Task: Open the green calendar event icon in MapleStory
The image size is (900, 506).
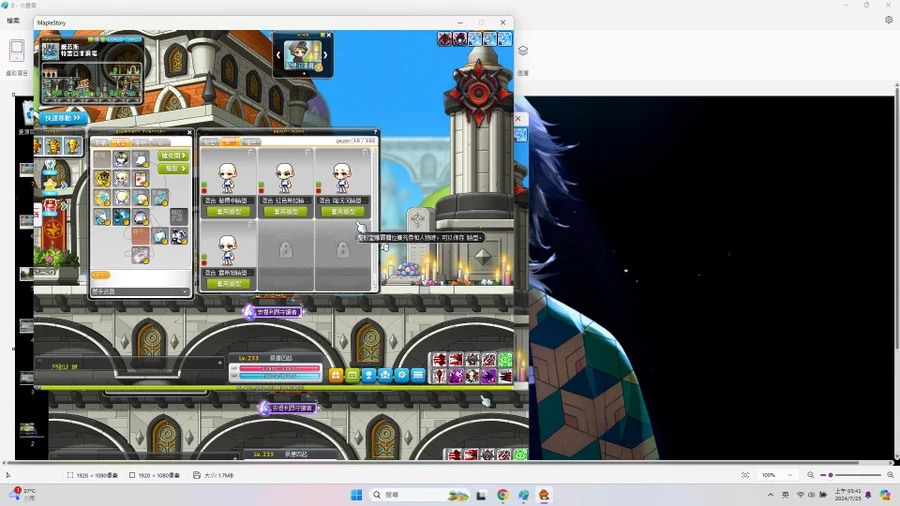Action: (352, 375)
